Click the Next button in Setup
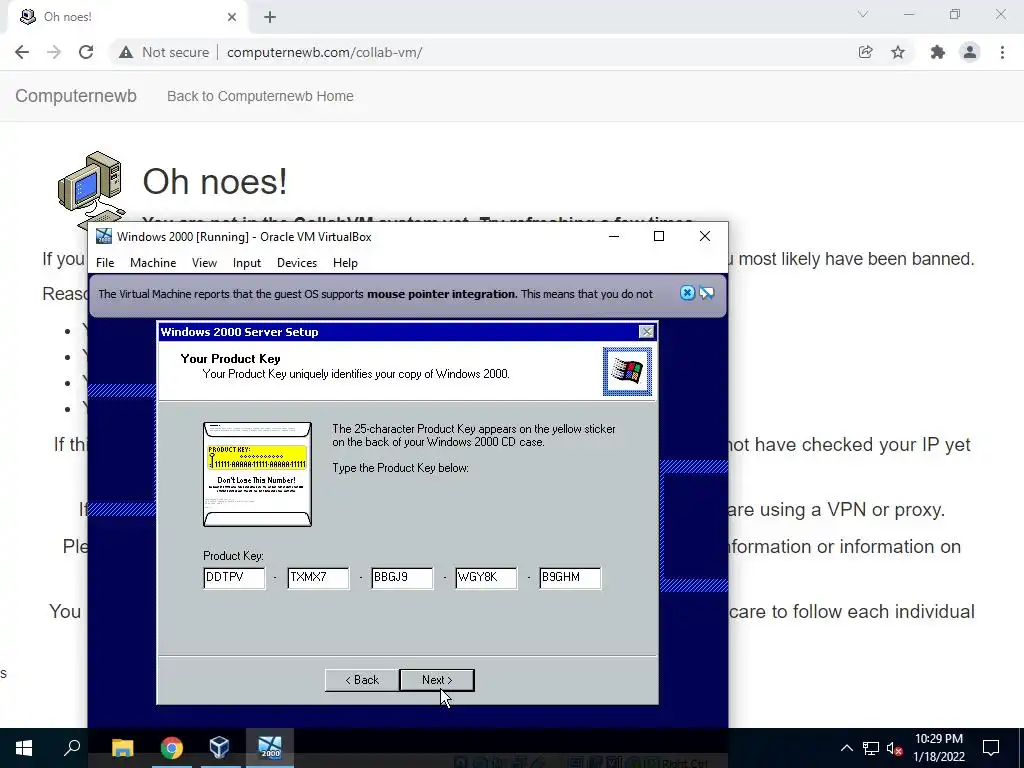Image resolution: width=1024 pixels, height=768 pixels. point(437,680)
